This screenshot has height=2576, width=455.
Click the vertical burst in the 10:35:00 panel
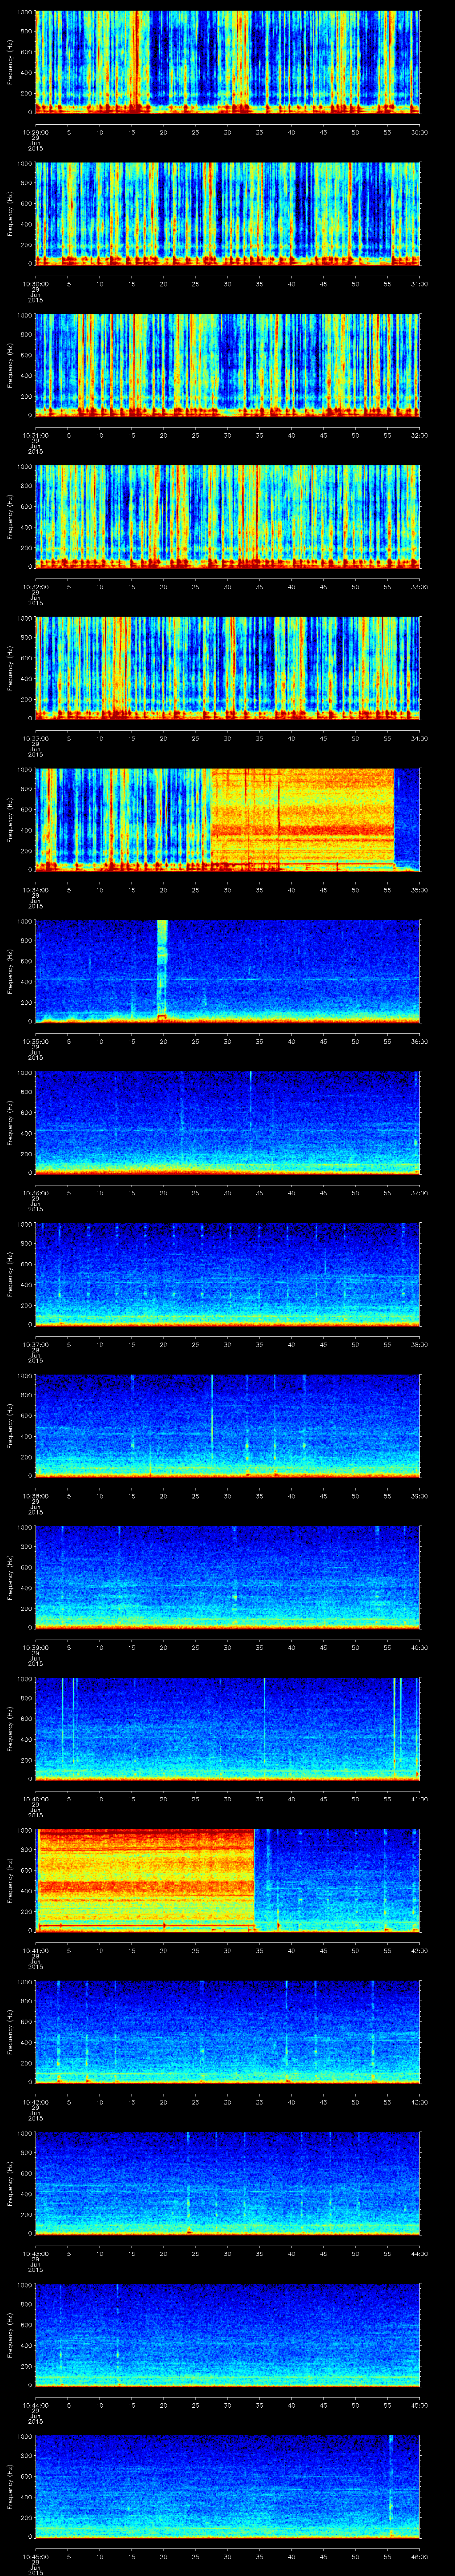[x=162, y=971]
